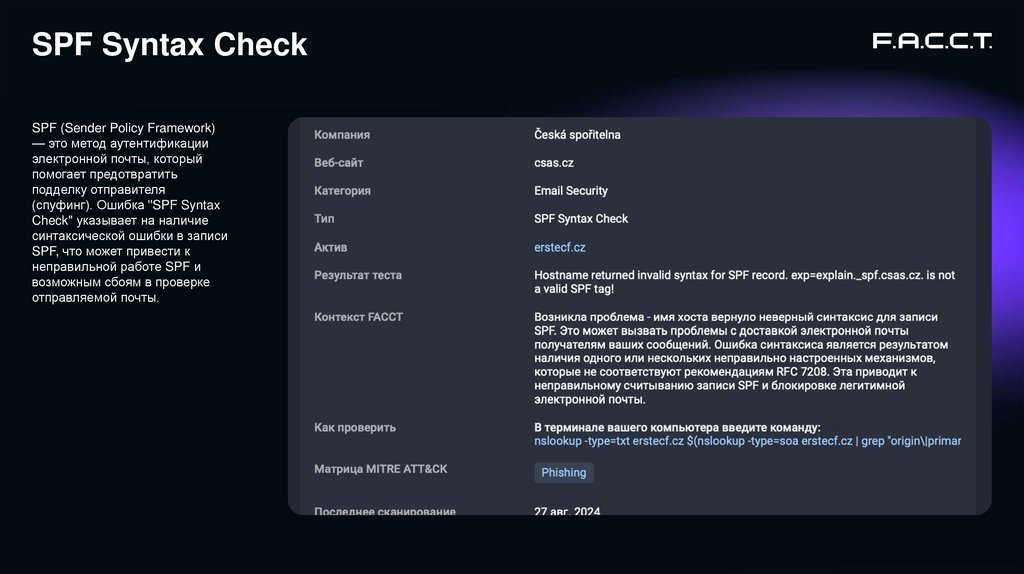Click the Веб-сайт row label
The width and height of the screenshot is (1024, 574).
tap(339, 163)
